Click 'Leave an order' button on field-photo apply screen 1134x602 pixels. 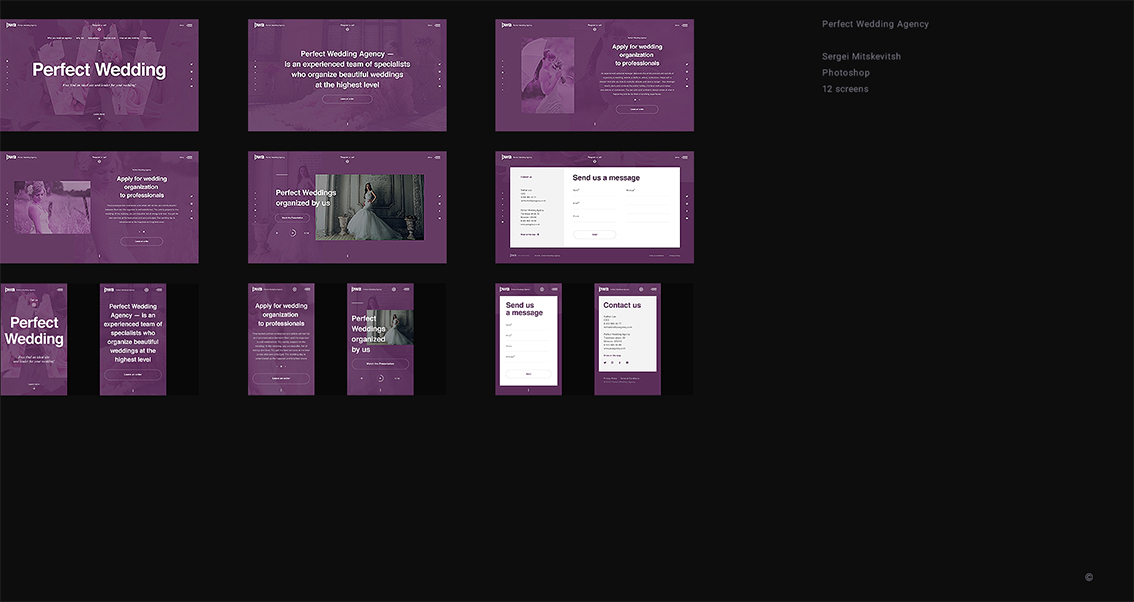(142, 242)
